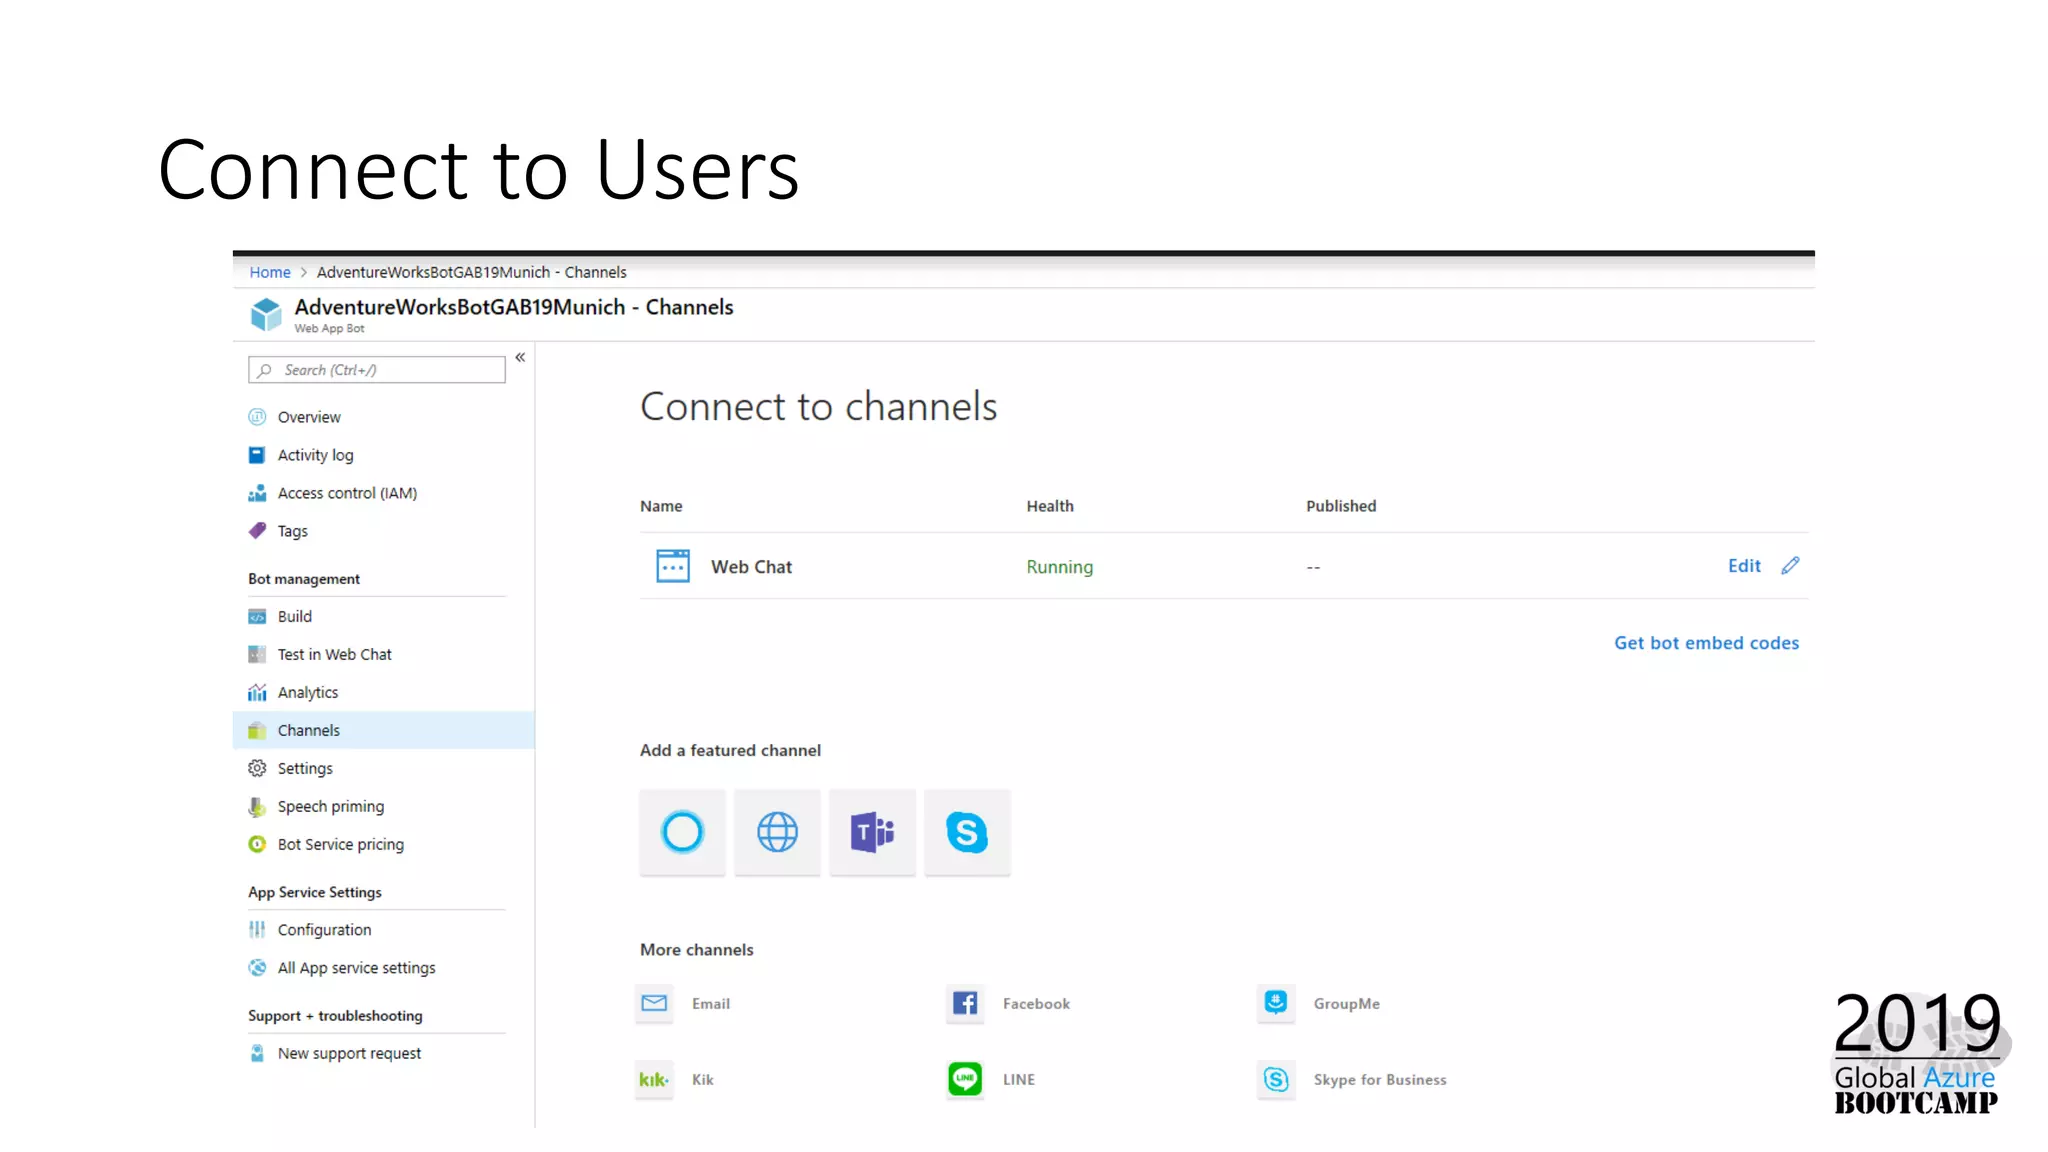Click the Tags purple tag icon
Screen dimensions: 2048x1152
click(x=257, y=530)
